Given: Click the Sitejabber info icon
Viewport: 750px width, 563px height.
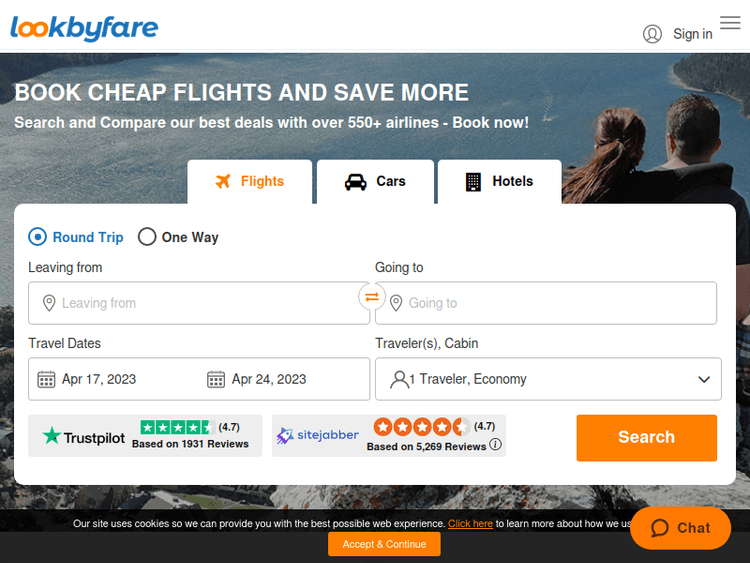Looking at the screenshot, I should click(496, 445).
